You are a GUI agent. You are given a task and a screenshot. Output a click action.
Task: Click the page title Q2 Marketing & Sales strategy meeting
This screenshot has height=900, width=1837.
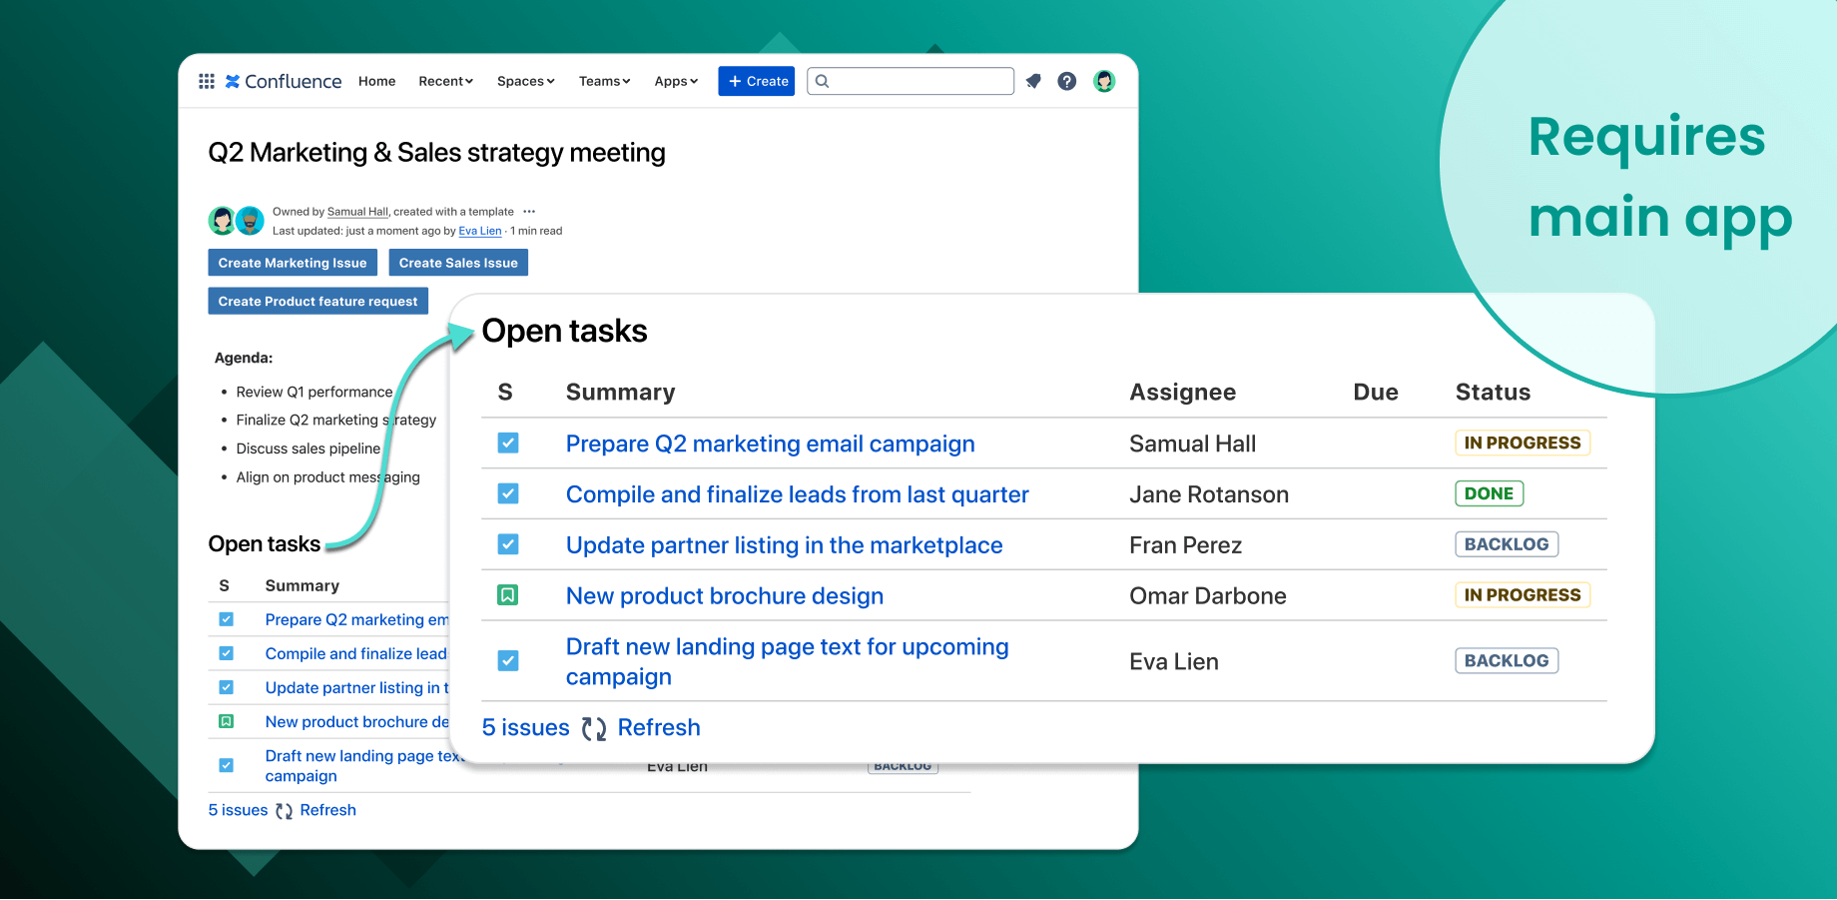point(436,153)
